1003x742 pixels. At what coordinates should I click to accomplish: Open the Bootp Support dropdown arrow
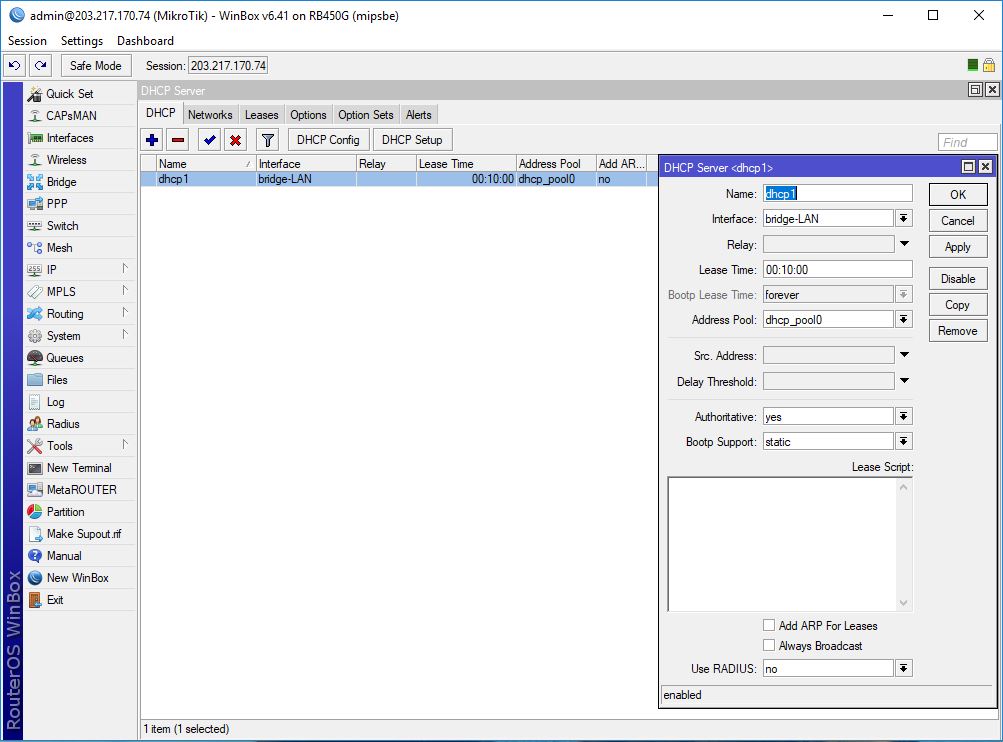pos(903,441)
